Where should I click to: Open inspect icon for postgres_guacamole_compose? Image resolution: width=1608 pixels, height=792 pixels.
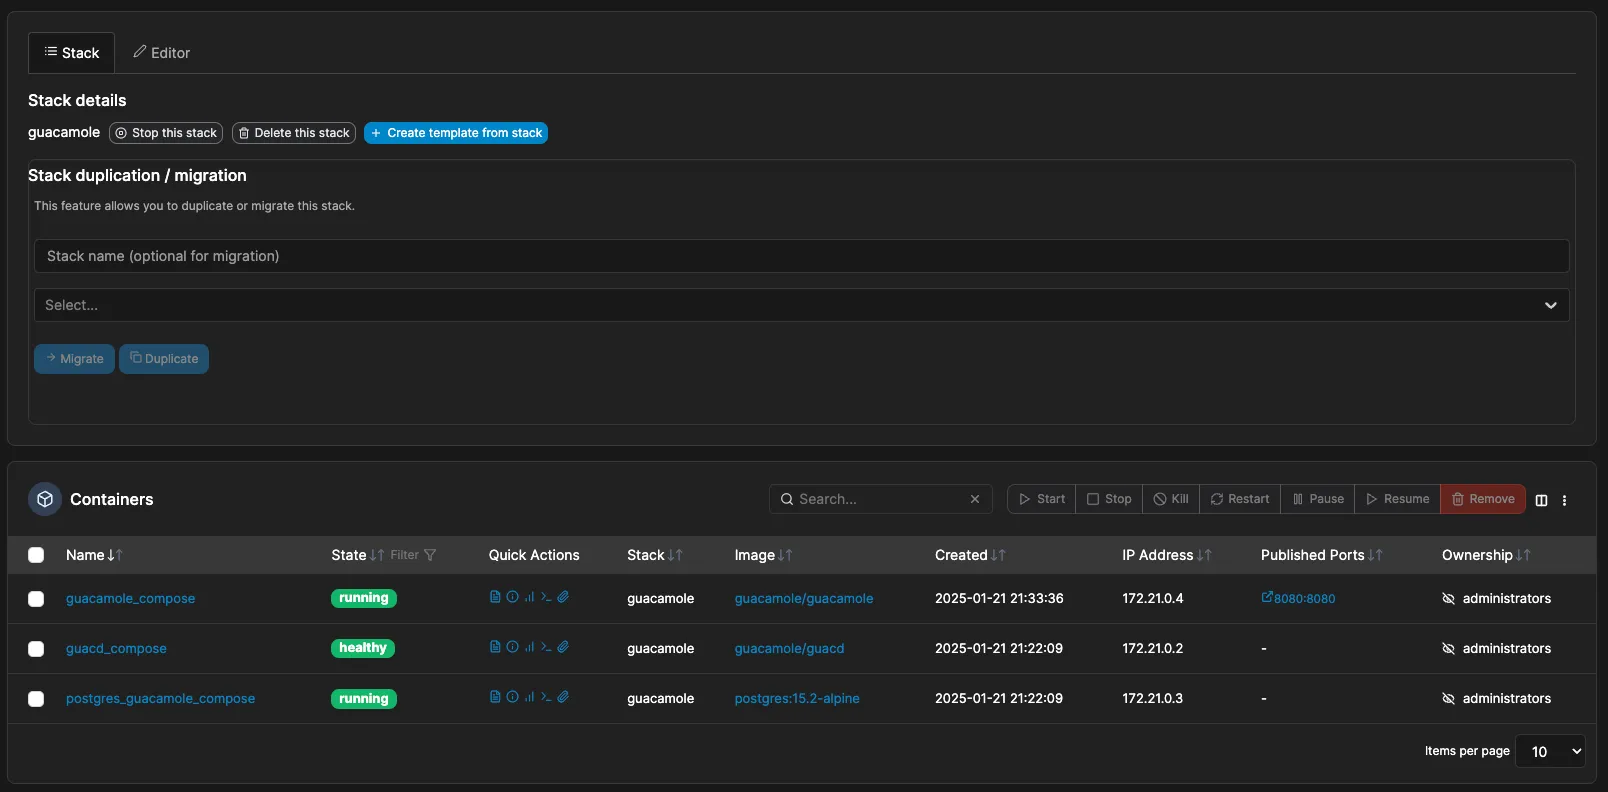coord(512,697)
